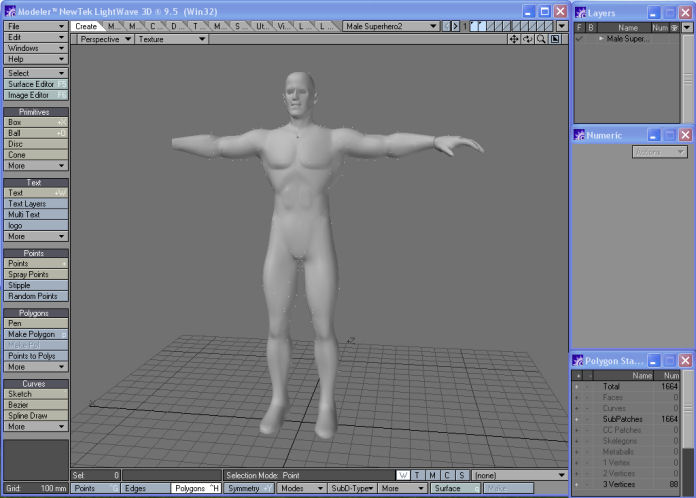Select the Ball primitive tool
The width and height of the screenshot is (696, 498).
[35, 132]
